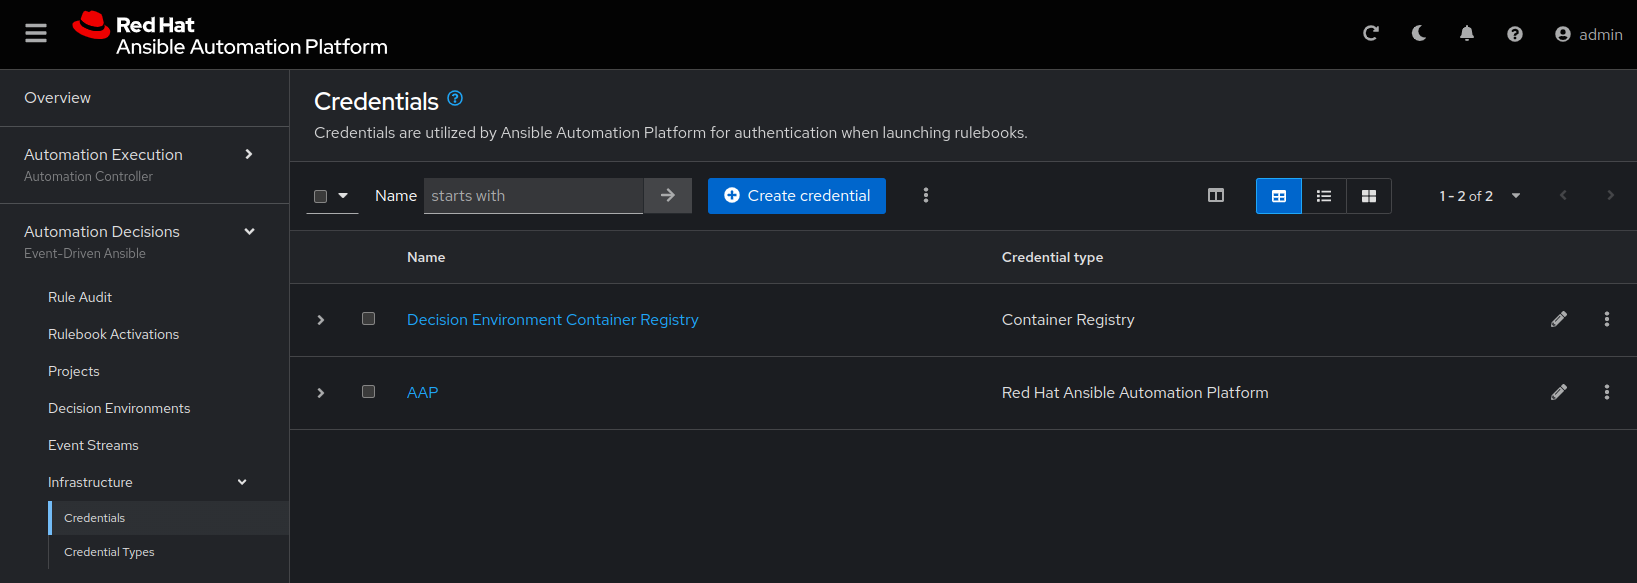Open the hamburger navigation menu
1637x583 pixels.
36,34
